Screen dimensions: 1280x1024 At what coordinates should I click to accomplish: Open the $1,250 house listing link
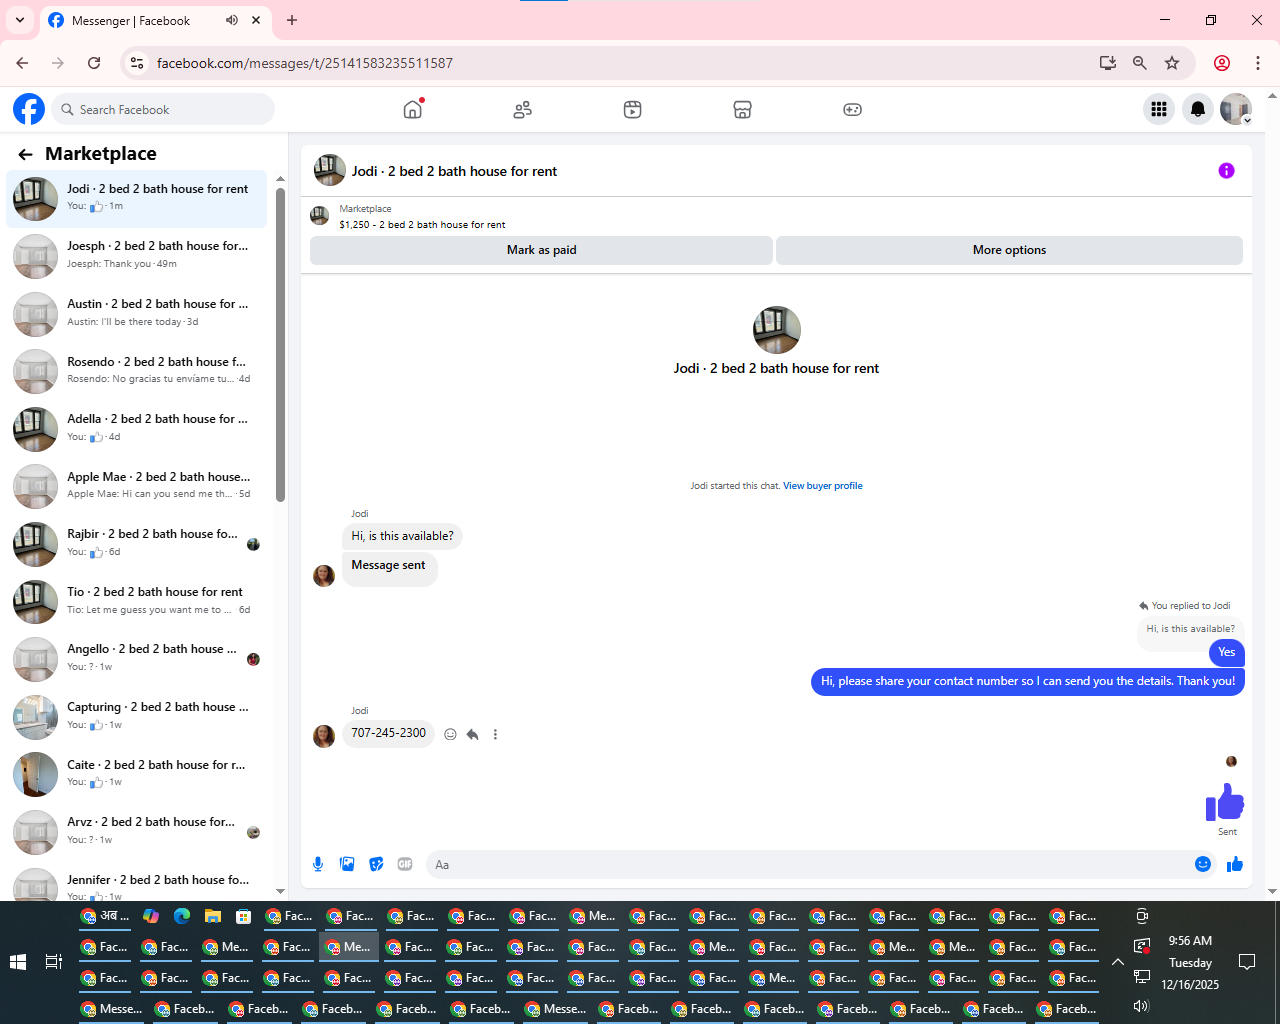pos(422,225)
